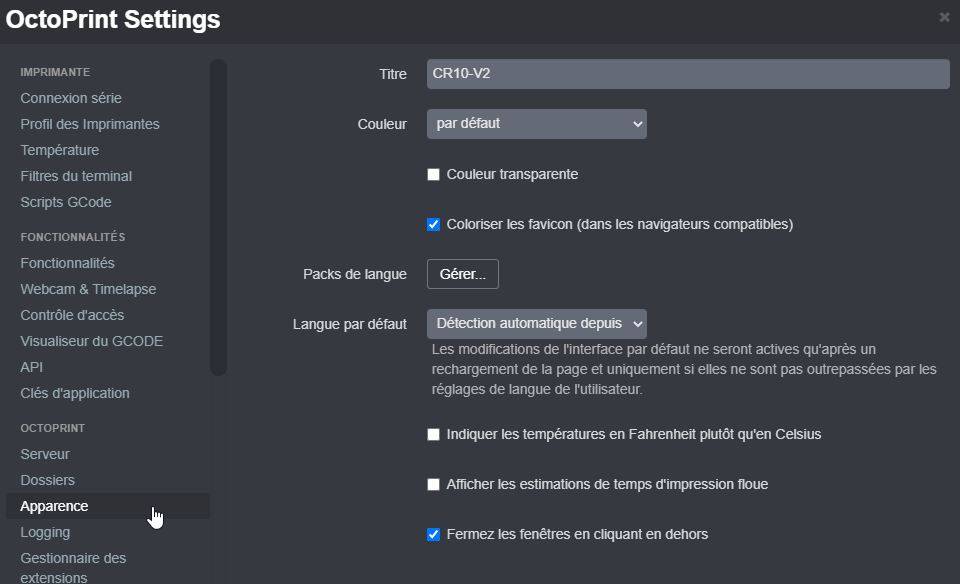Open Logging settings

click(45, 533)
